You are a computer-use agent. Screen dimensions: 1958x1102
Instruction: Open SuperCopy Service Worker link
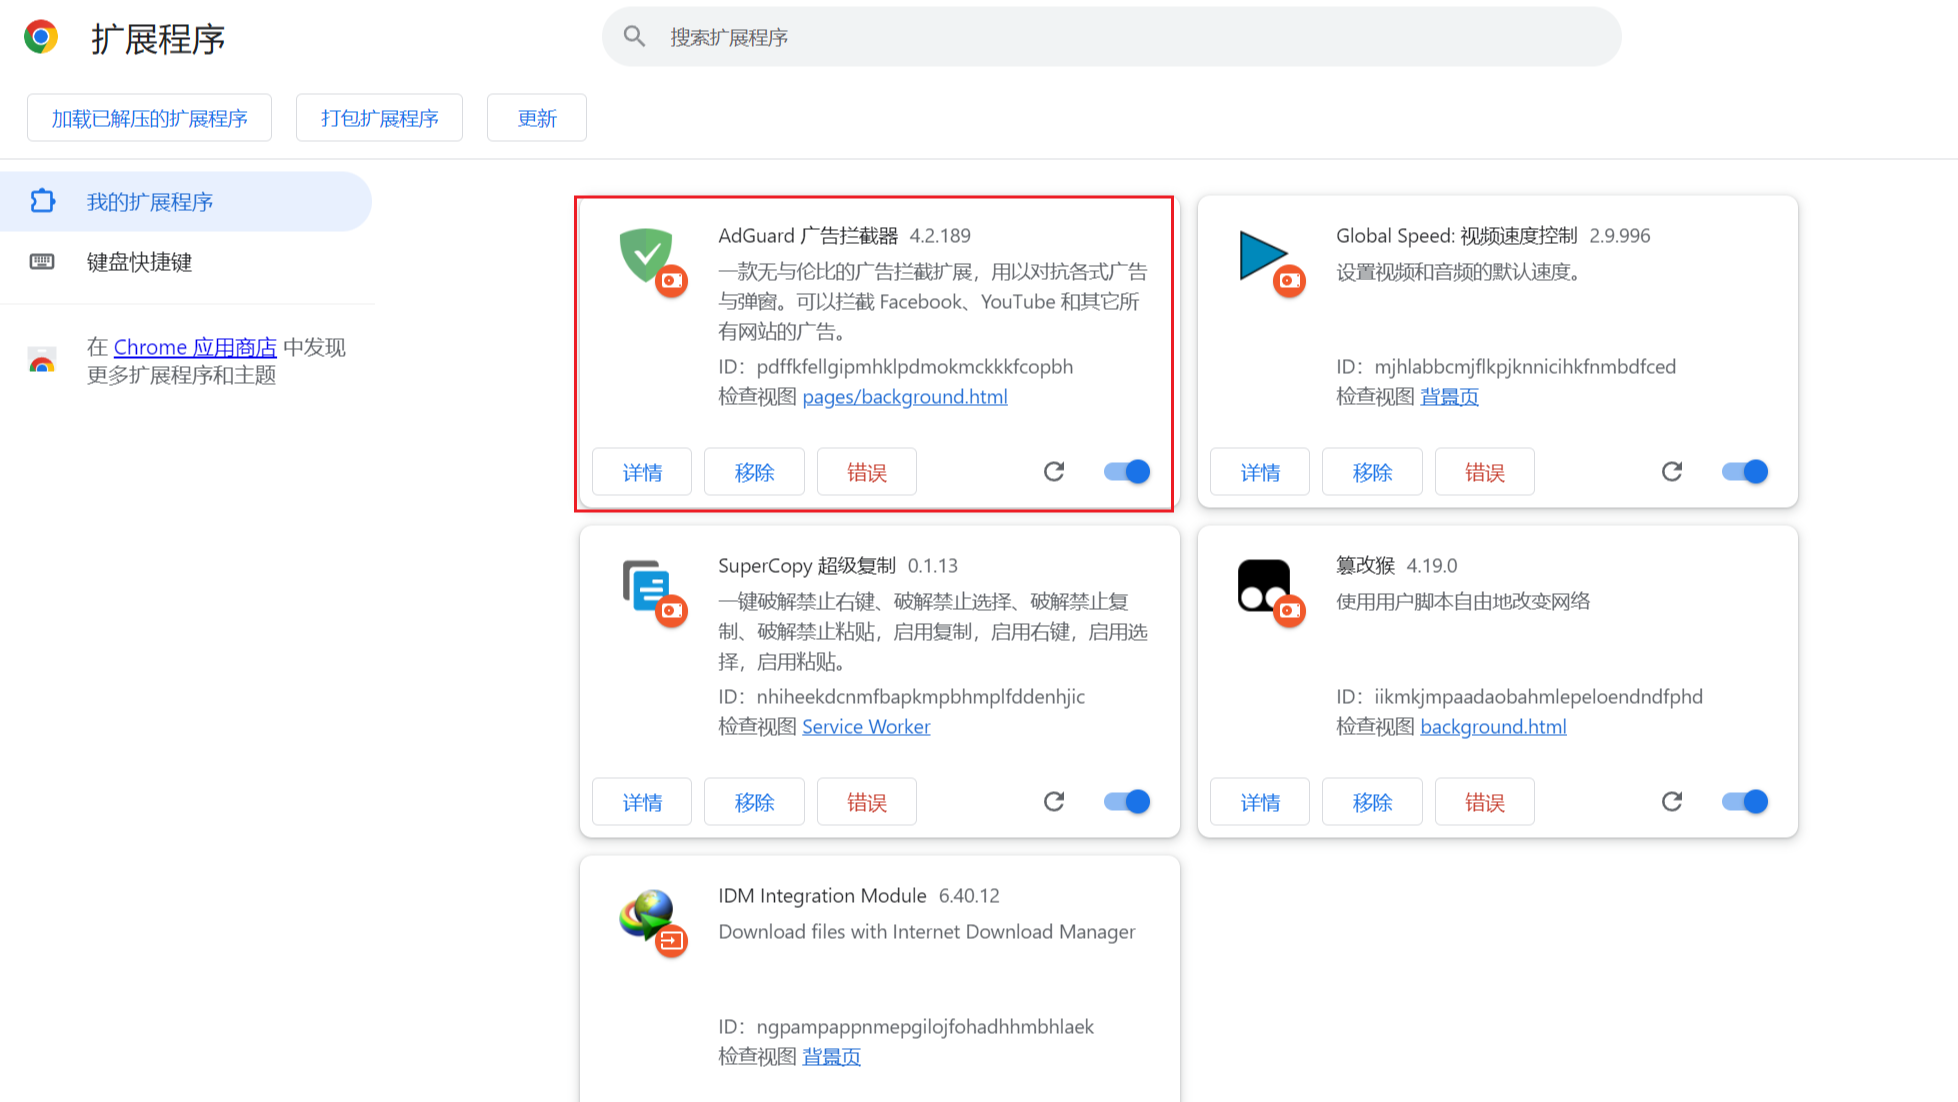866,727
